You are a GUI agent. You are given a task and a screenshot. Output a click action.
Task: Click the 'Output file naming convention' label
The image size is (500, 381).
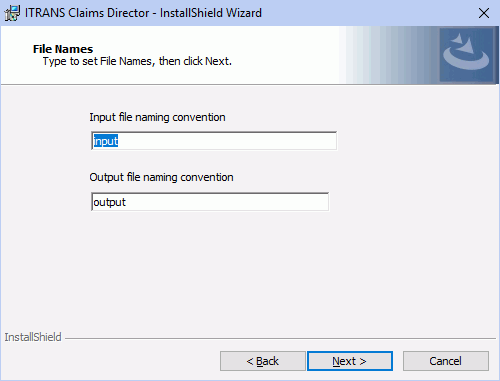point(161,177)
